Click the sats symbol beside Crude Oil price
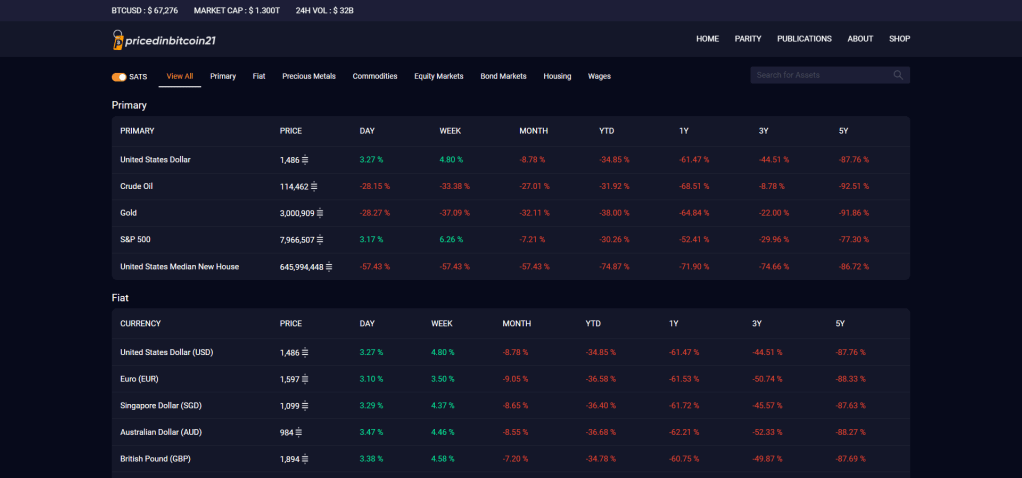1022x478 pixels. coord(316,186)
